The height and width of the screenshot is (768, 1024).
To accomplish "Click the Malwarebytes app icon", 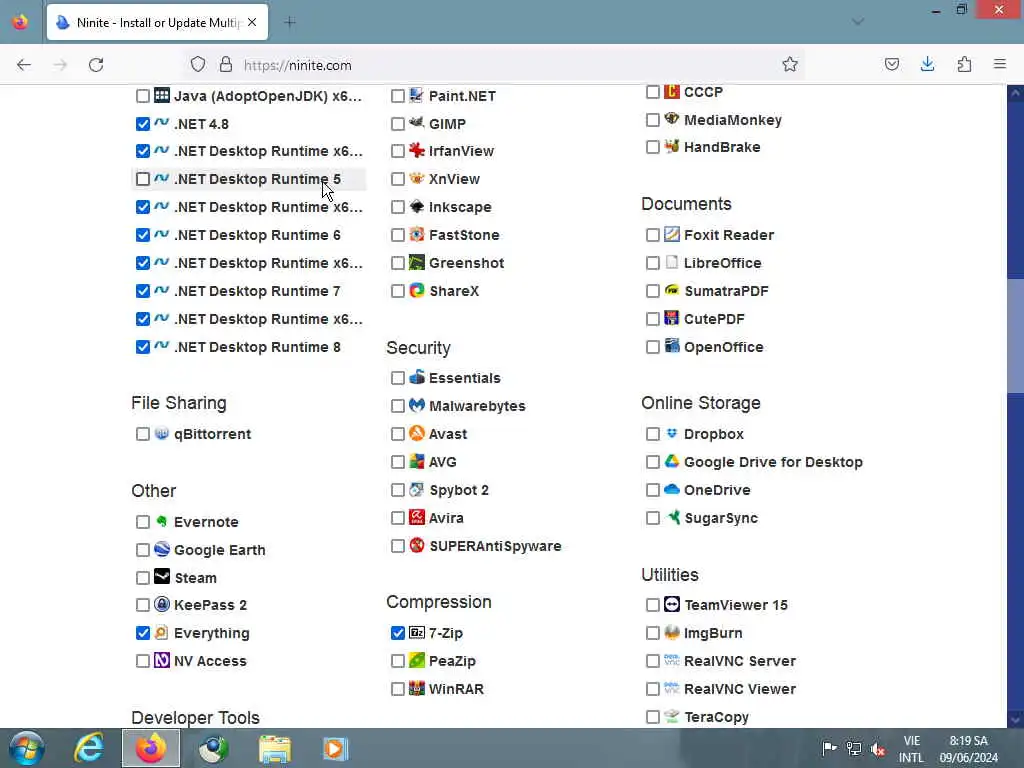I will (x=417, y=405).
